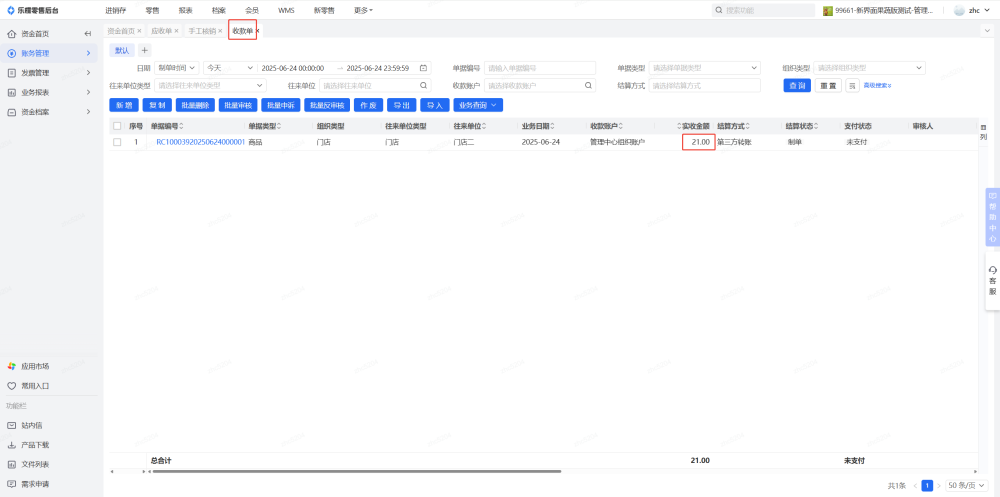Open 常用入口 heart icon in sidebar
This screenshot has width=1000, height=497.
coord(12,385)
